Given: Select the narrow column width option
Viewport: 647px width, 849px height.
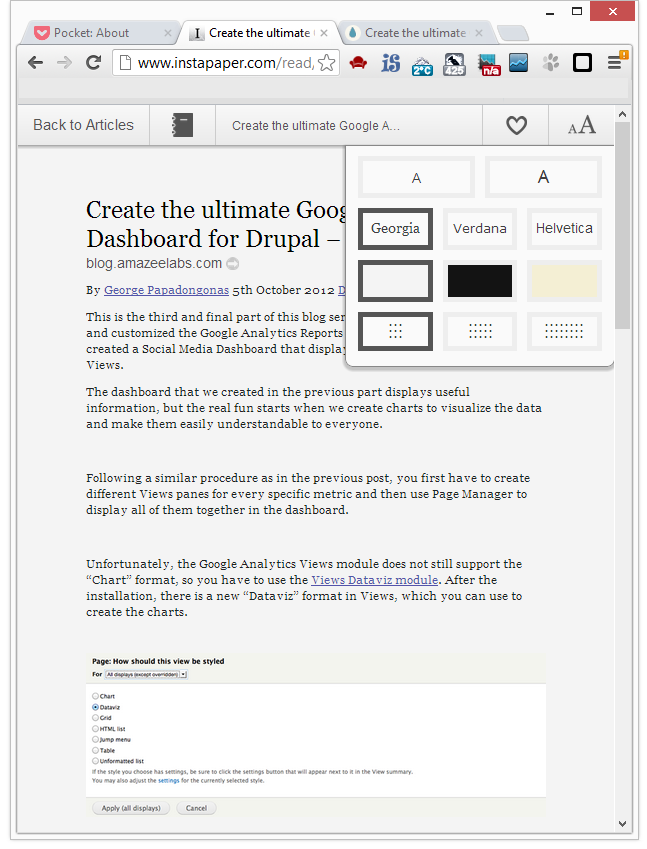Looking at the screenshot, I should click(395, 331).
